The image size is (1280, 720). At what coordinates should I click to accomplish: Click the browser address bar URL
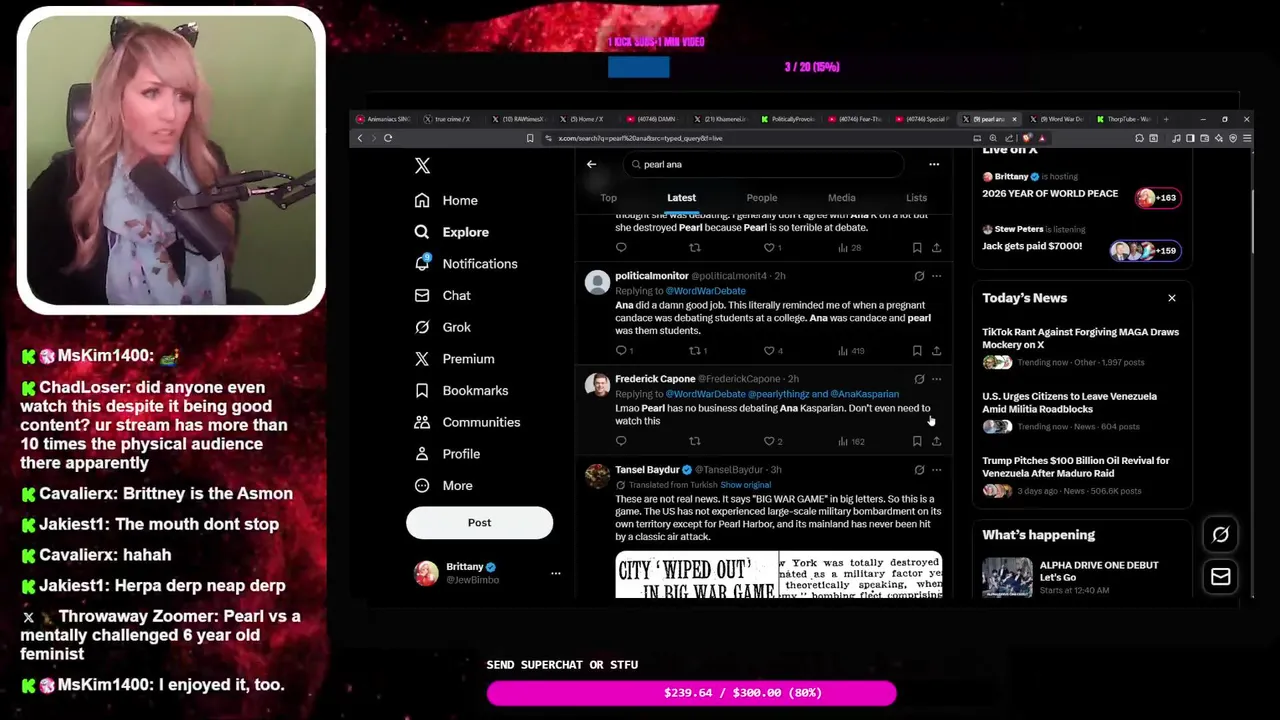640,138
